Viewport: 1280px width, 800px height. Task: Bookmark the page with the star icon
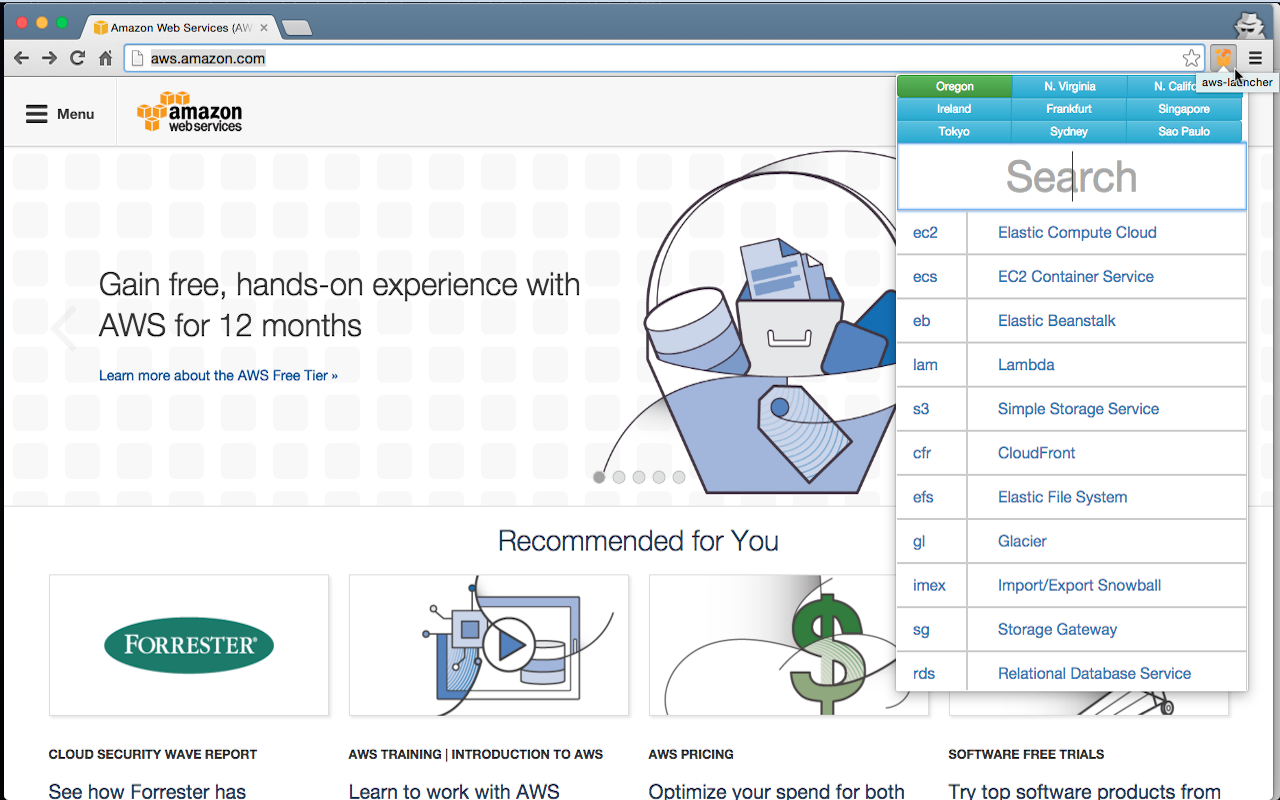1191,58
